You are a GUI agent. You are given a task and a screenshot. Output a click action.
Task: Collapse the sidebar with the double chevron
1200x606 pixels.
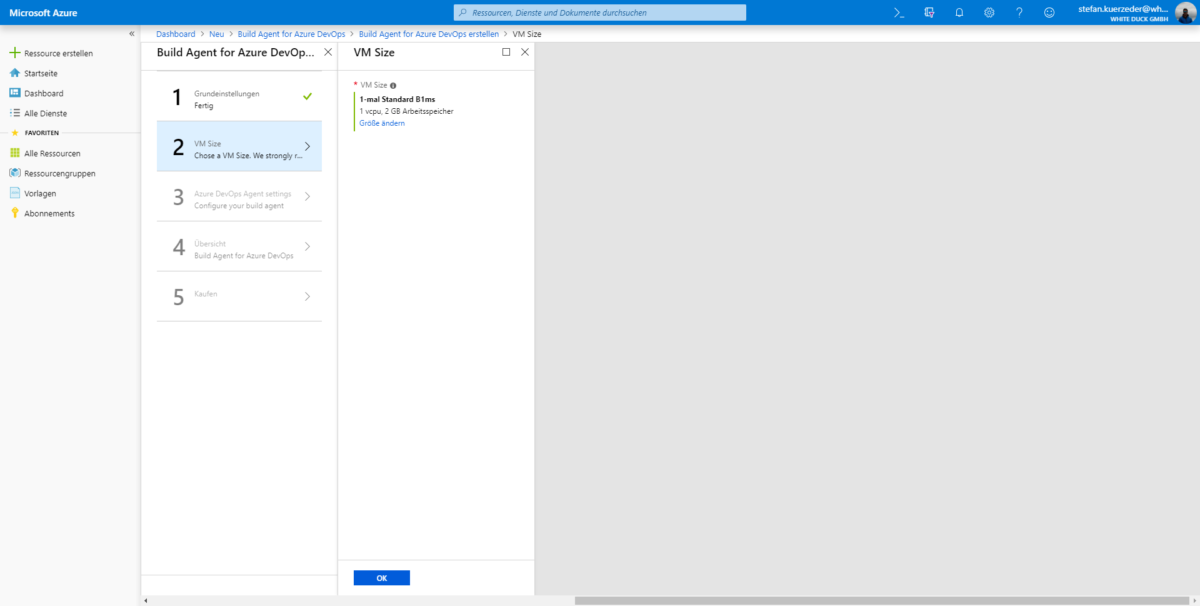click(131, 33)
